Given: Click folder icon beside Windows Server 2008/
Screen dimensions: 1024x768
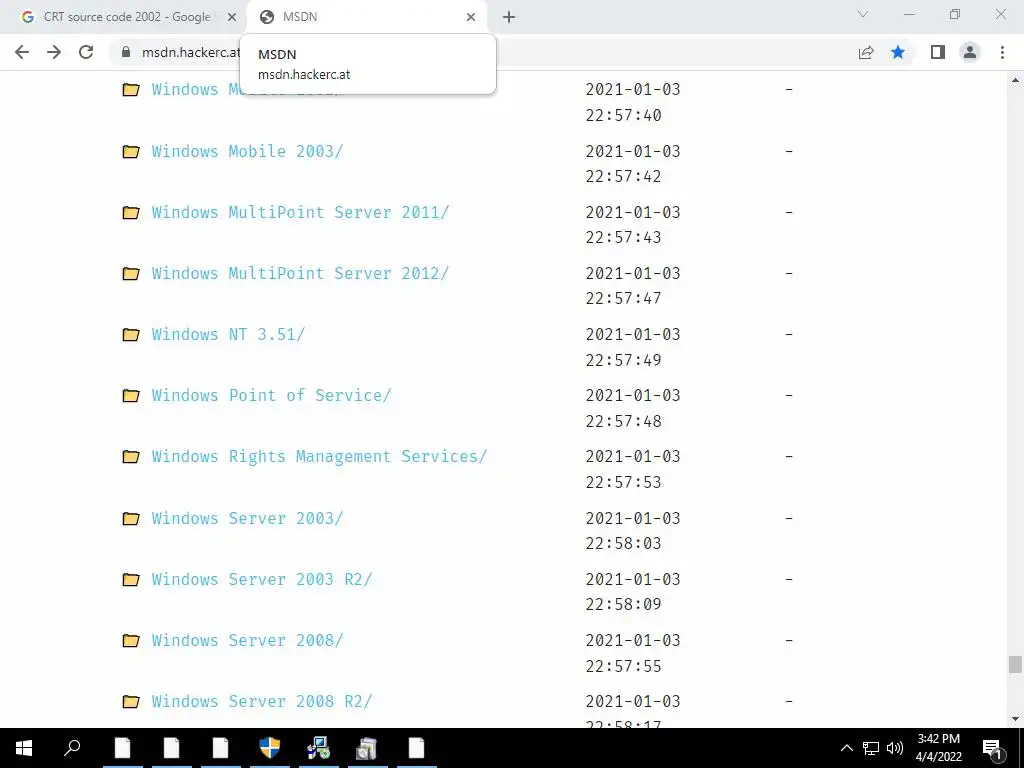Looking at the screenshot, I should [131, 641].
